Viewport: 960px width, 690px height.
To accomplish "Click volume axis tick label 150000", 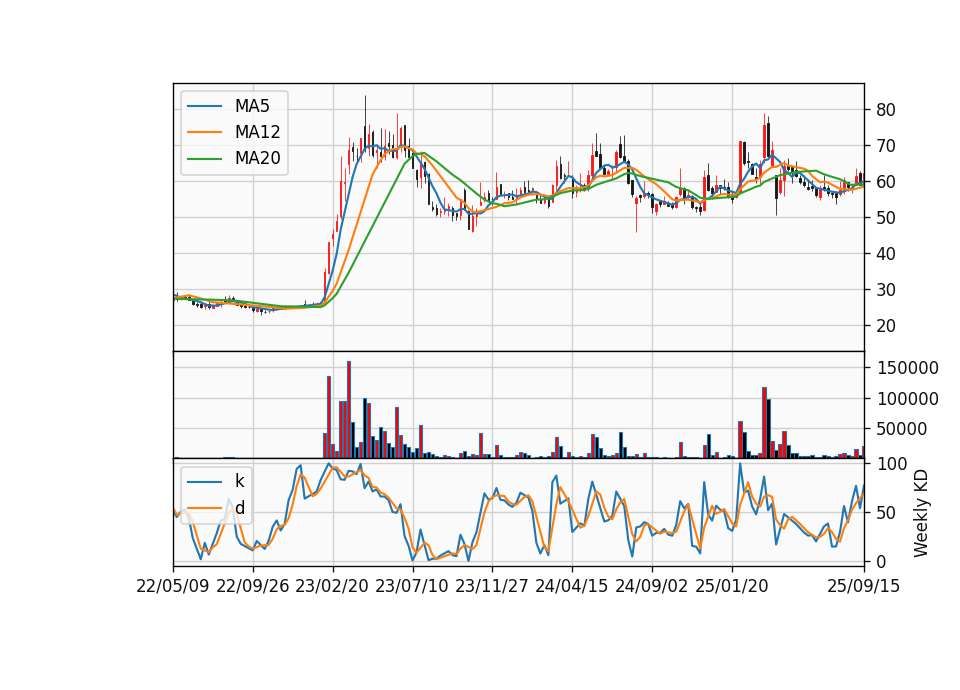I will click(x=907, y=368).
